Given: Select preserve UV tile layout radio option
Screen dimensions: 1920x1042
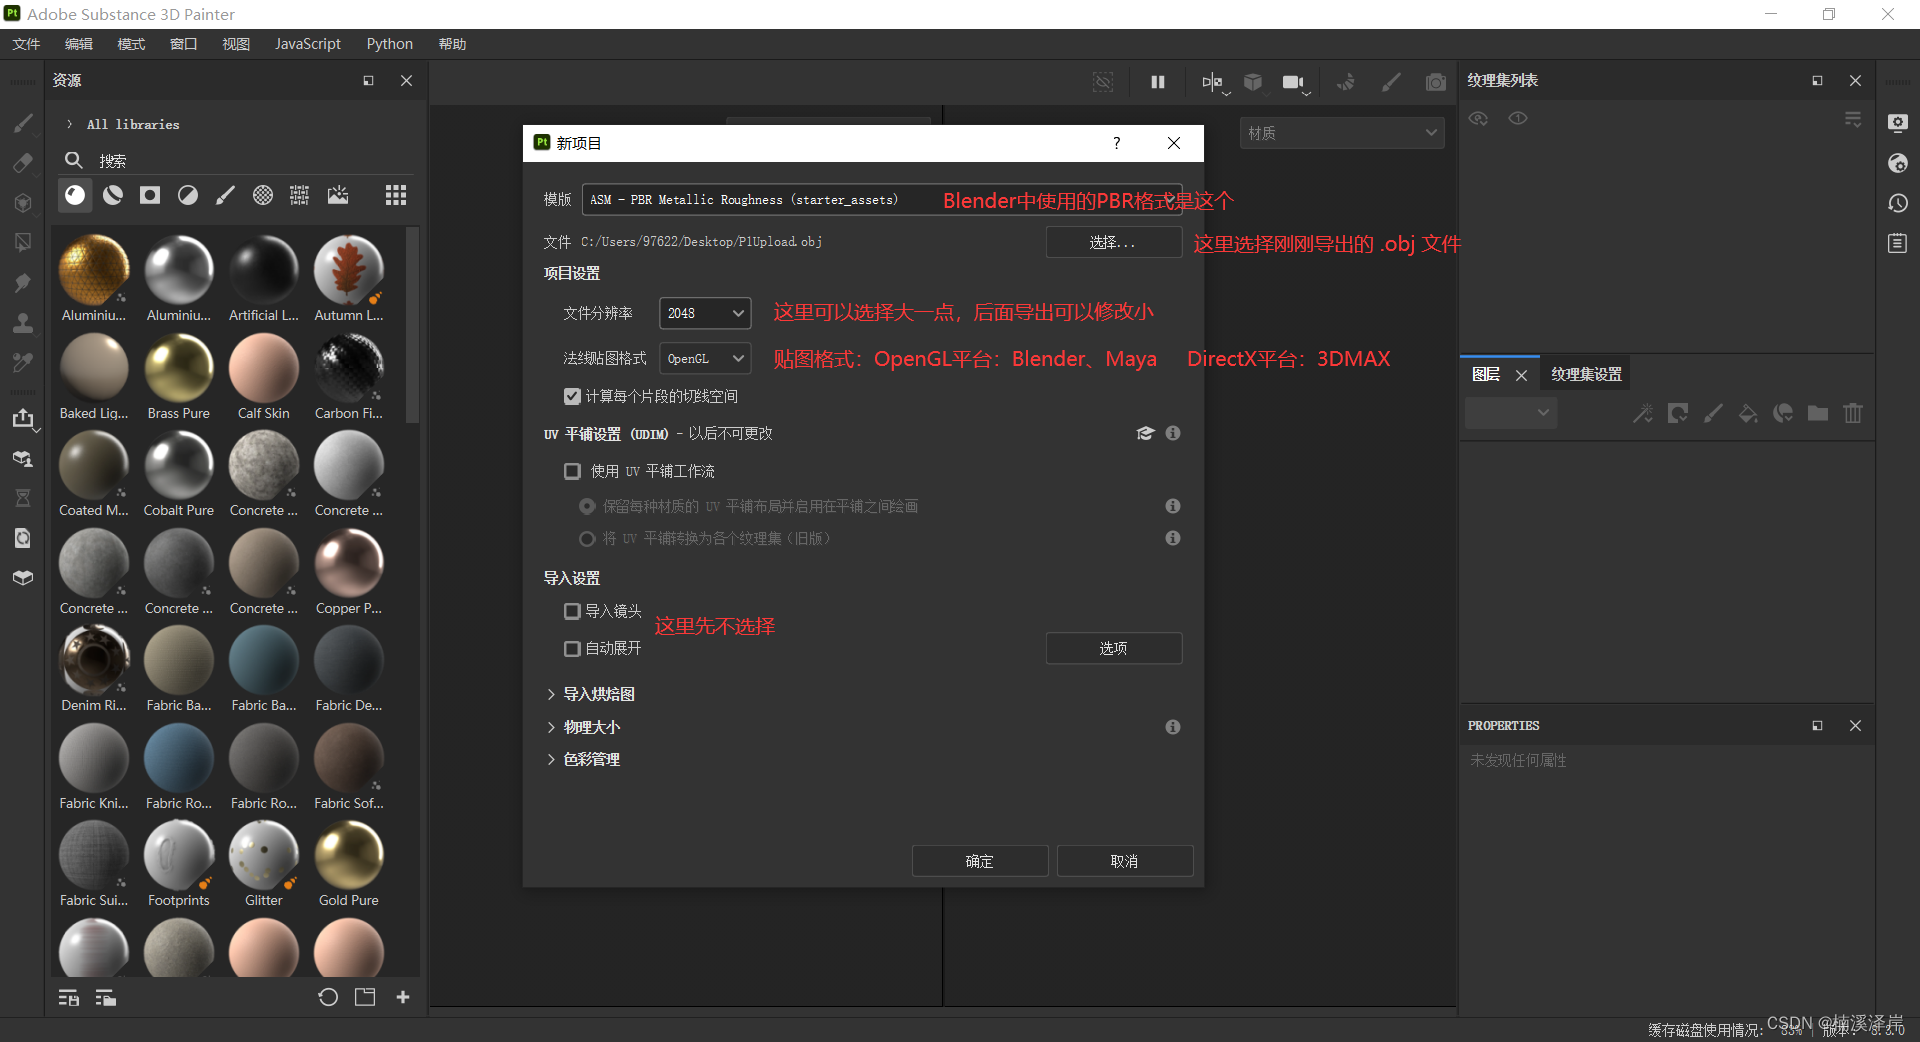Looking at the screenshot, I should (587, 506).
